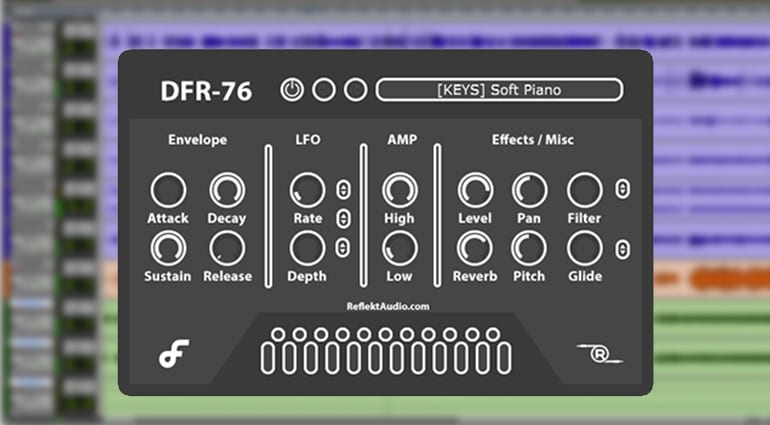Toggle the small switch next to Glide knob
Viewport: 770px width, 425px height.
pos(622,250)
